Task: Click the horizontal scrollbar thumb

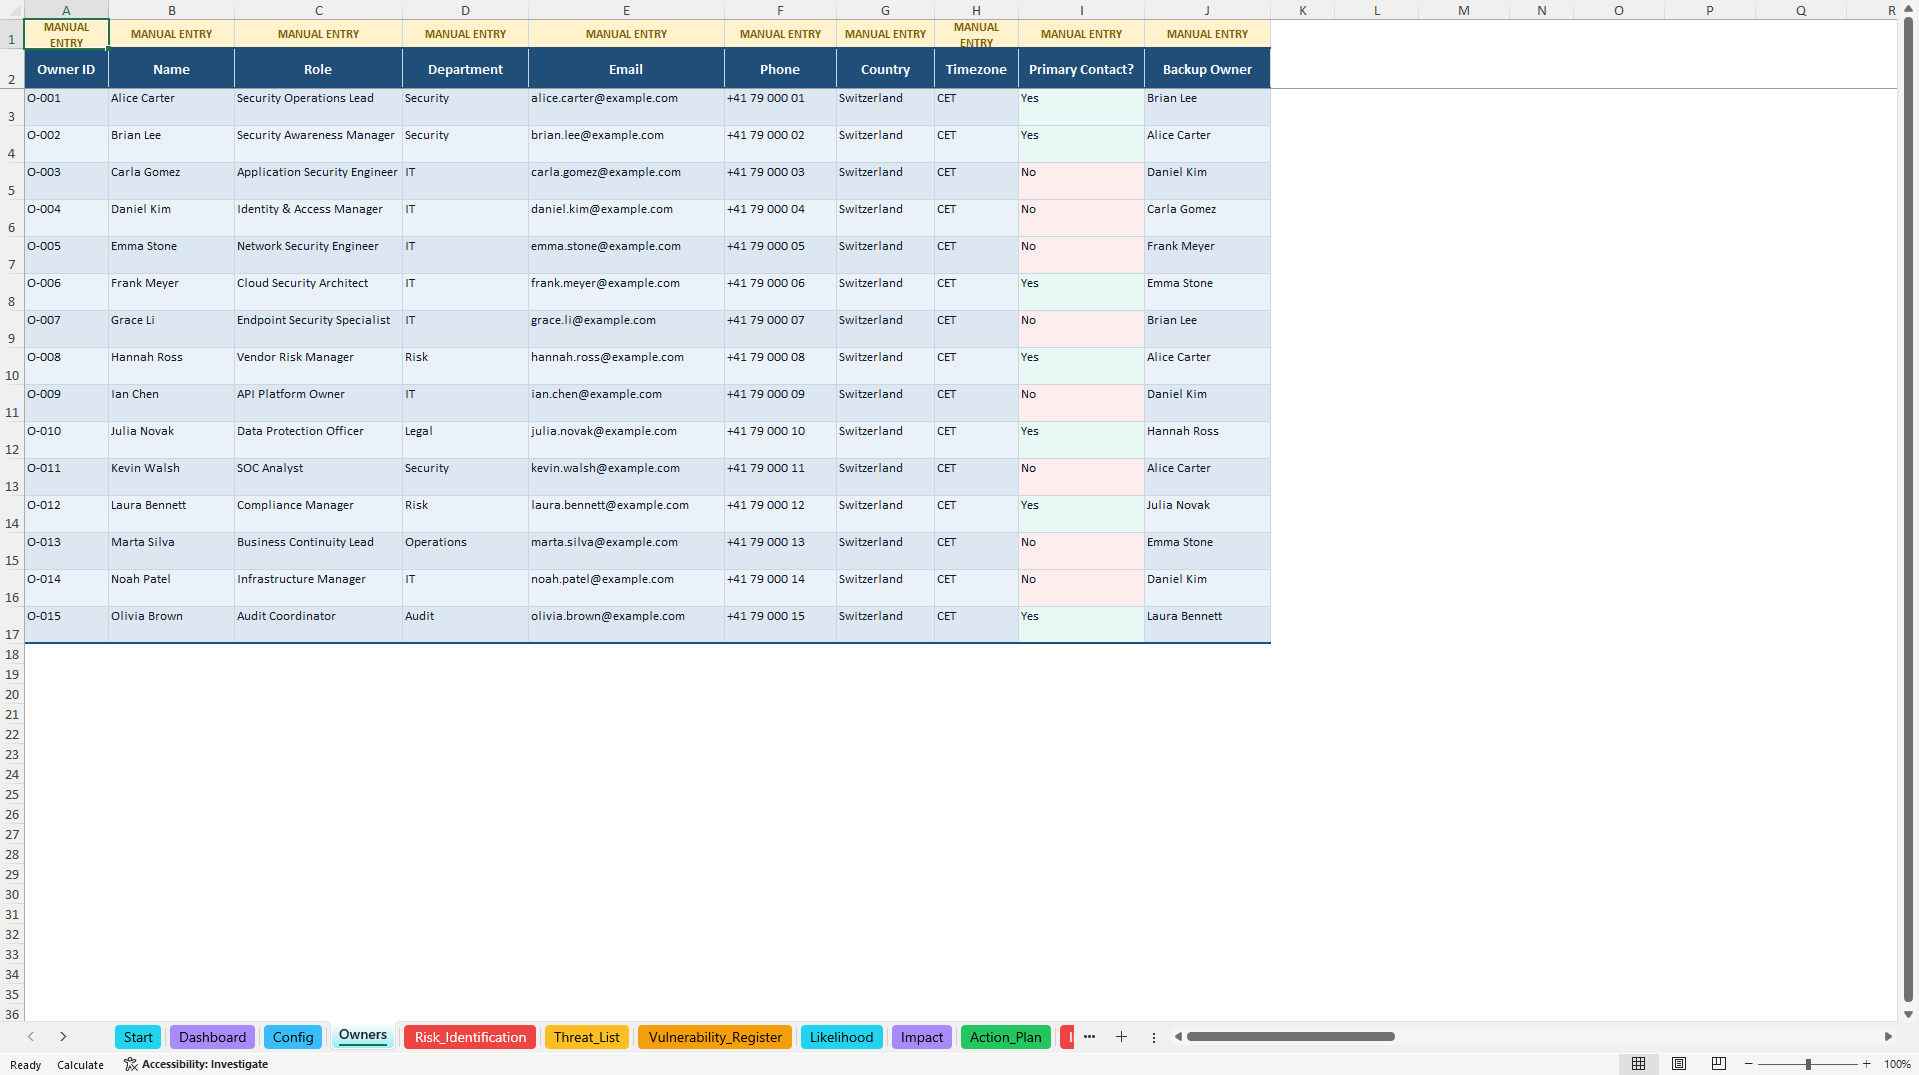Action: pyautogui.click(x=1290, y=1037)
